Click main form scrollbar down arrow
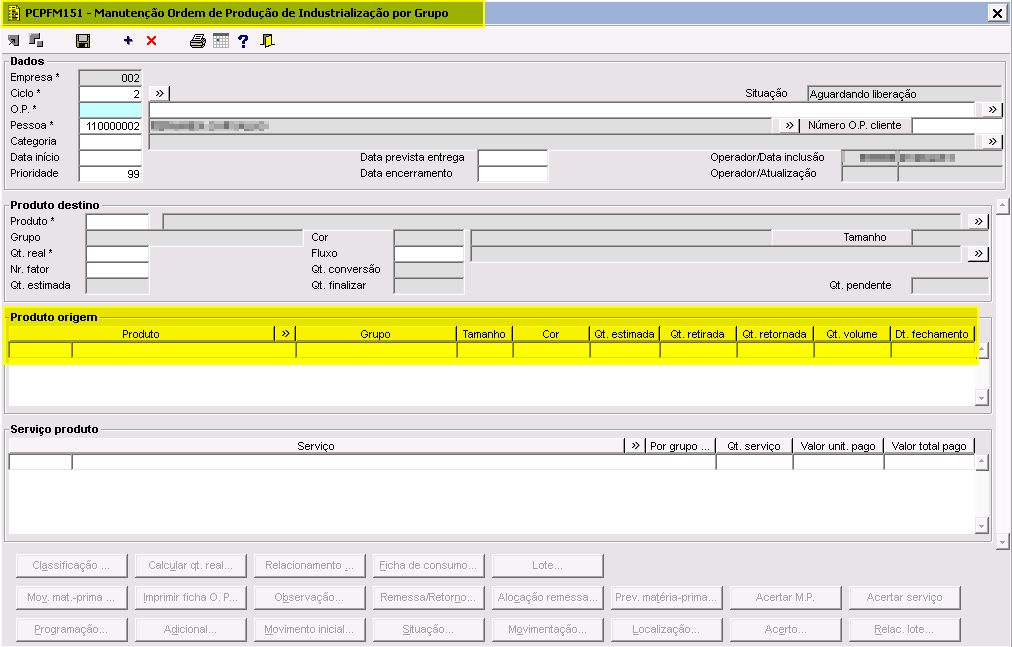Image resolution: width=1012 pixels, height=647 pixels. pos(1002,541)
